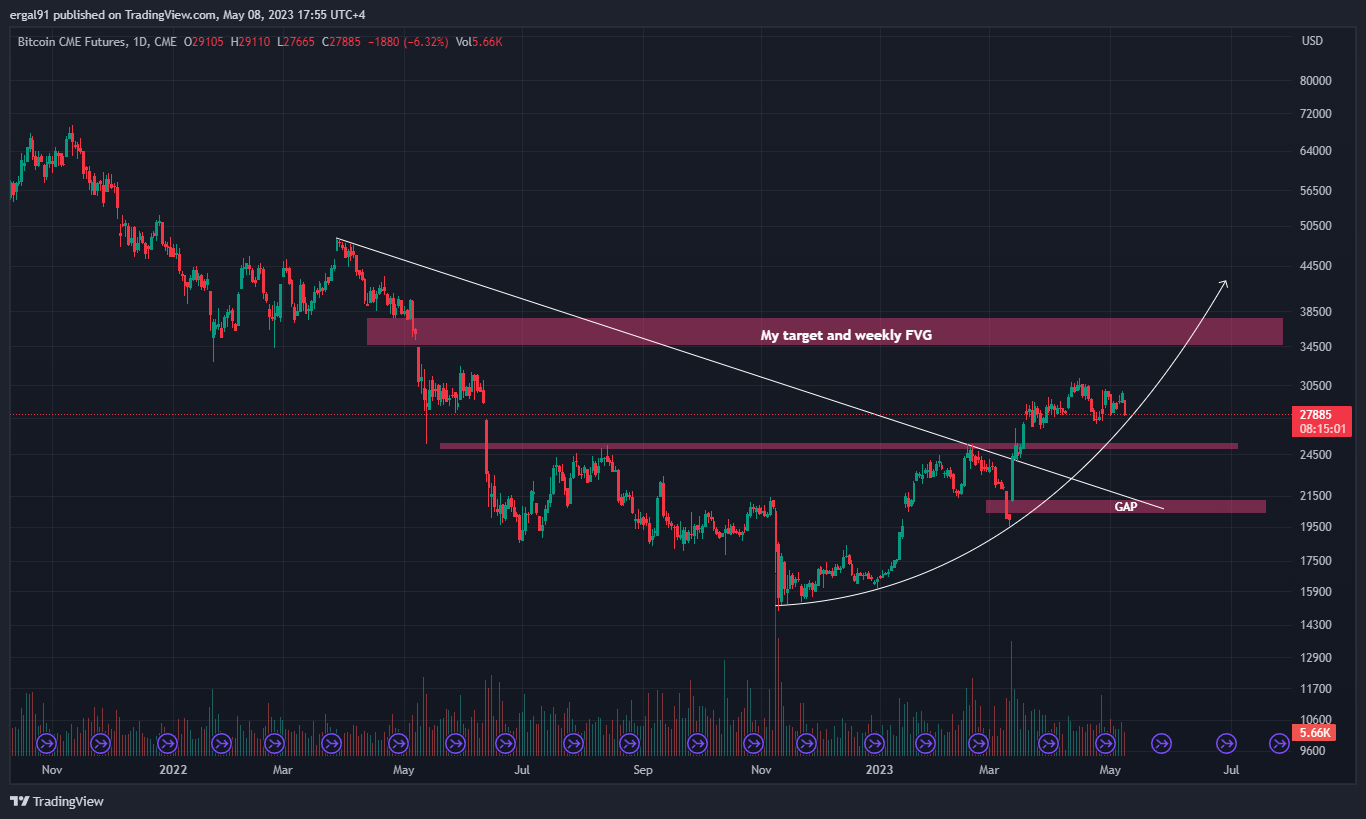Click the 17500 price axis label
The width and height of the screenshot is (1366, 819).
1316,560
